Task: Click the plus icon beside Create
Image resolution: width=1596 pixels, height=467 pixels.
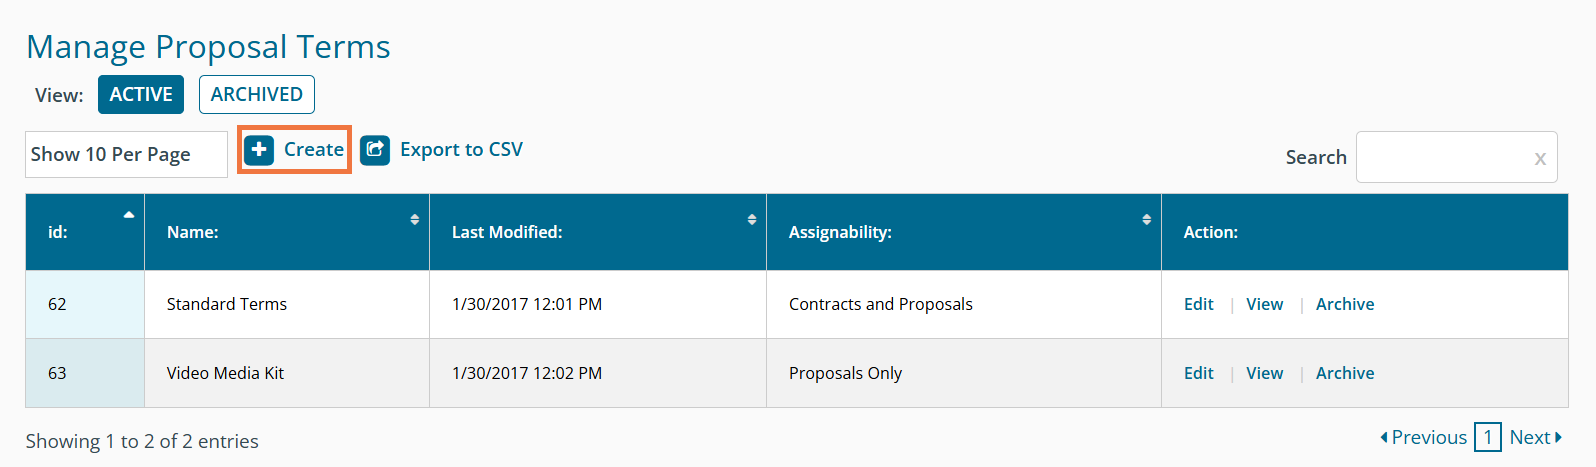Action: click(x=259, y=150)
